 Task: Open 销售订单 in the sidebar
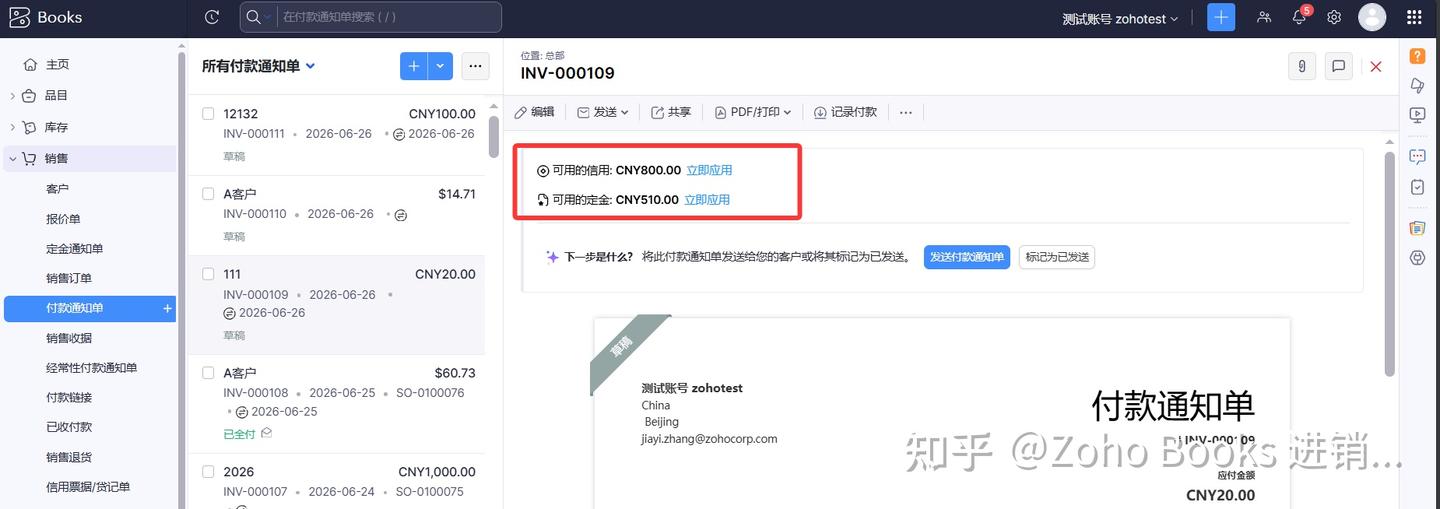point(69,278)
